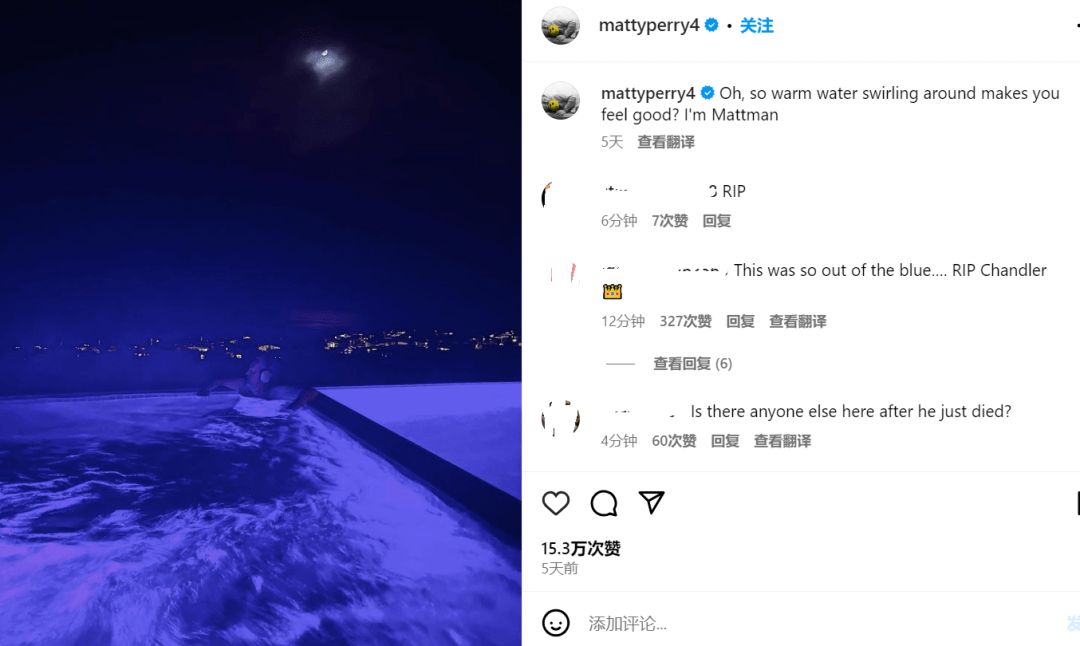View the 60次赞 likes on last comment

674,441
